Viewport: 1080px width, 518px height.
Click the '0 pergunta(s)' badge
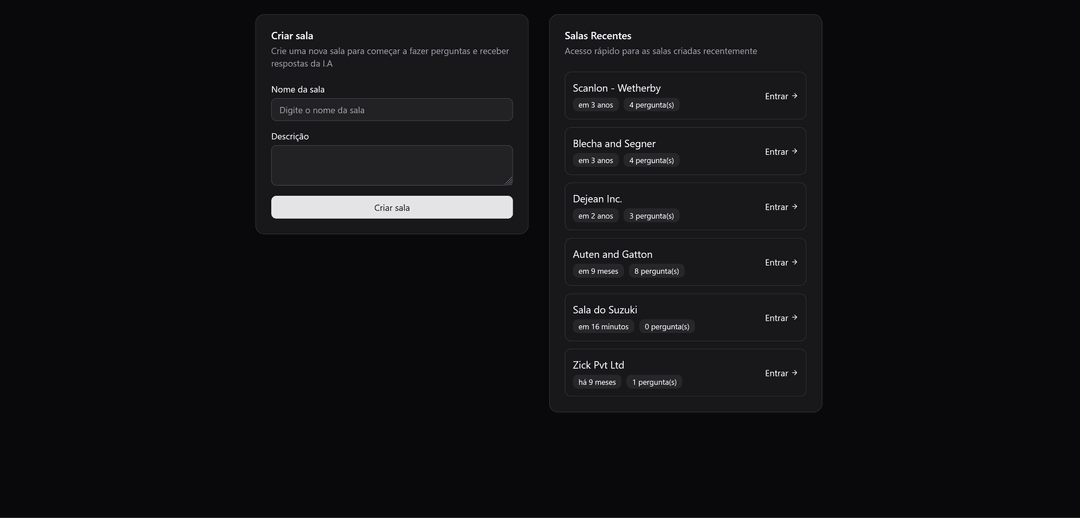tap(666, 327)
